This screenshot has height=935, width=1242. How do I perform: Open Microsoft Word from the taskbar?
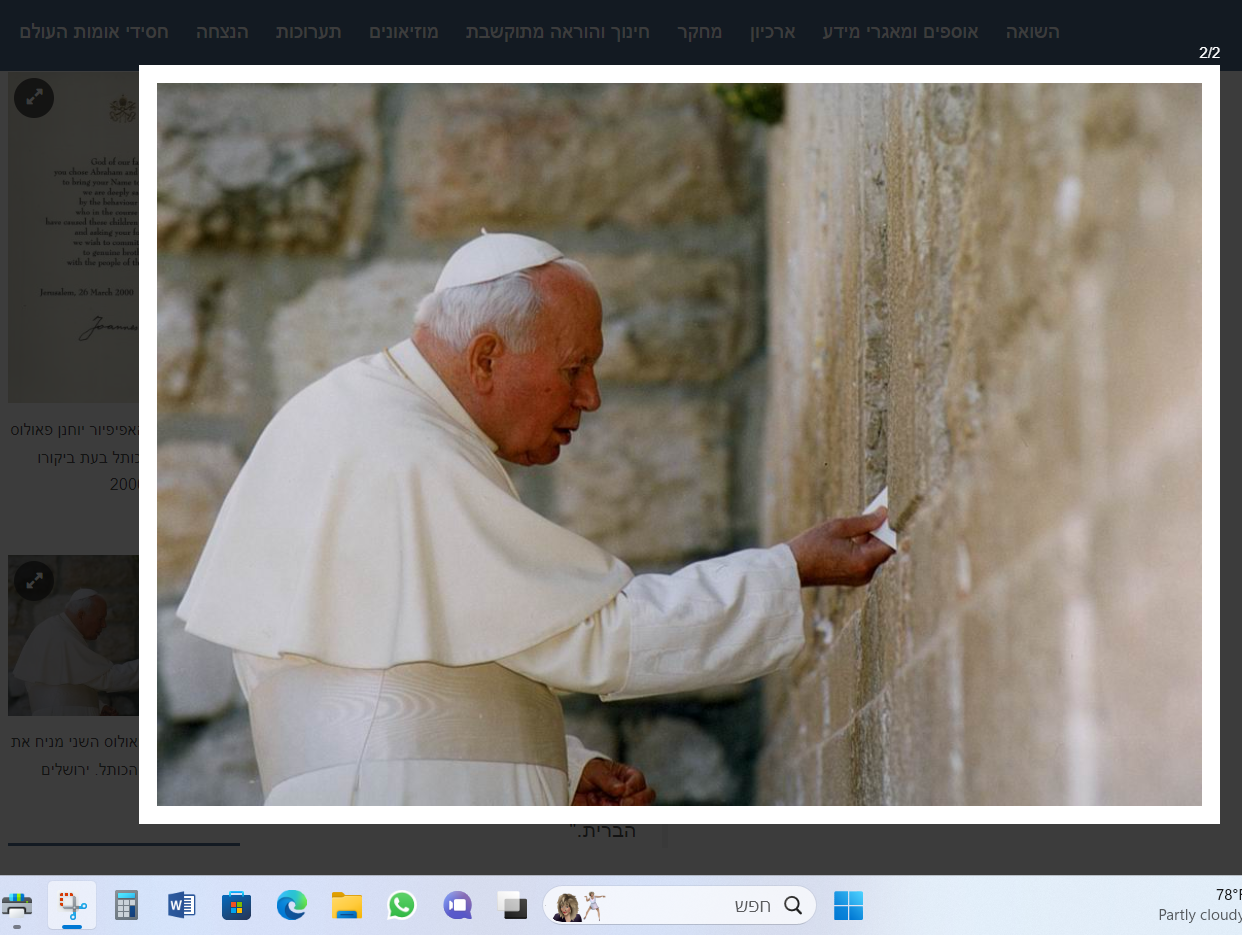pos(180,905)
